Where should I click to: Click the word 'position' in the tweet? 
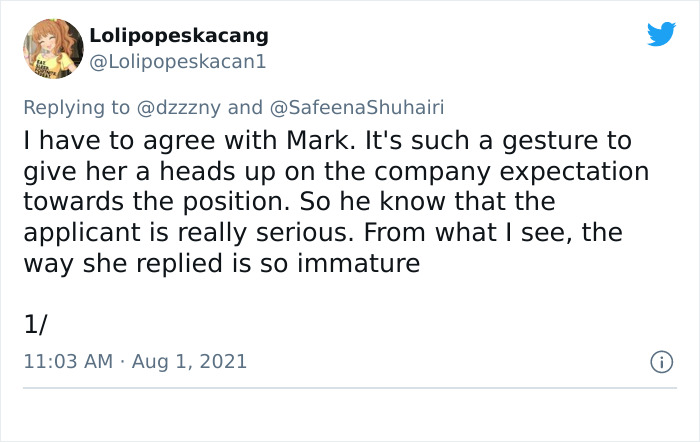(x=233, y=203)
